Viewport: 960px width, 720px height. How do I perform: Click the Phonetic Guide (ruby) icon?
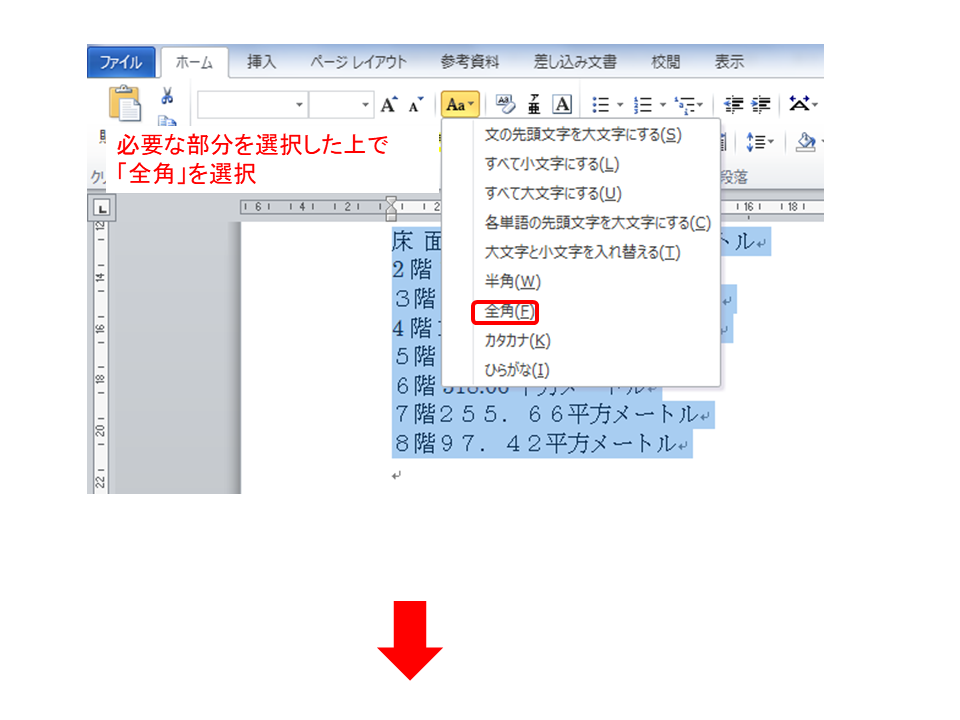[534, 104]
